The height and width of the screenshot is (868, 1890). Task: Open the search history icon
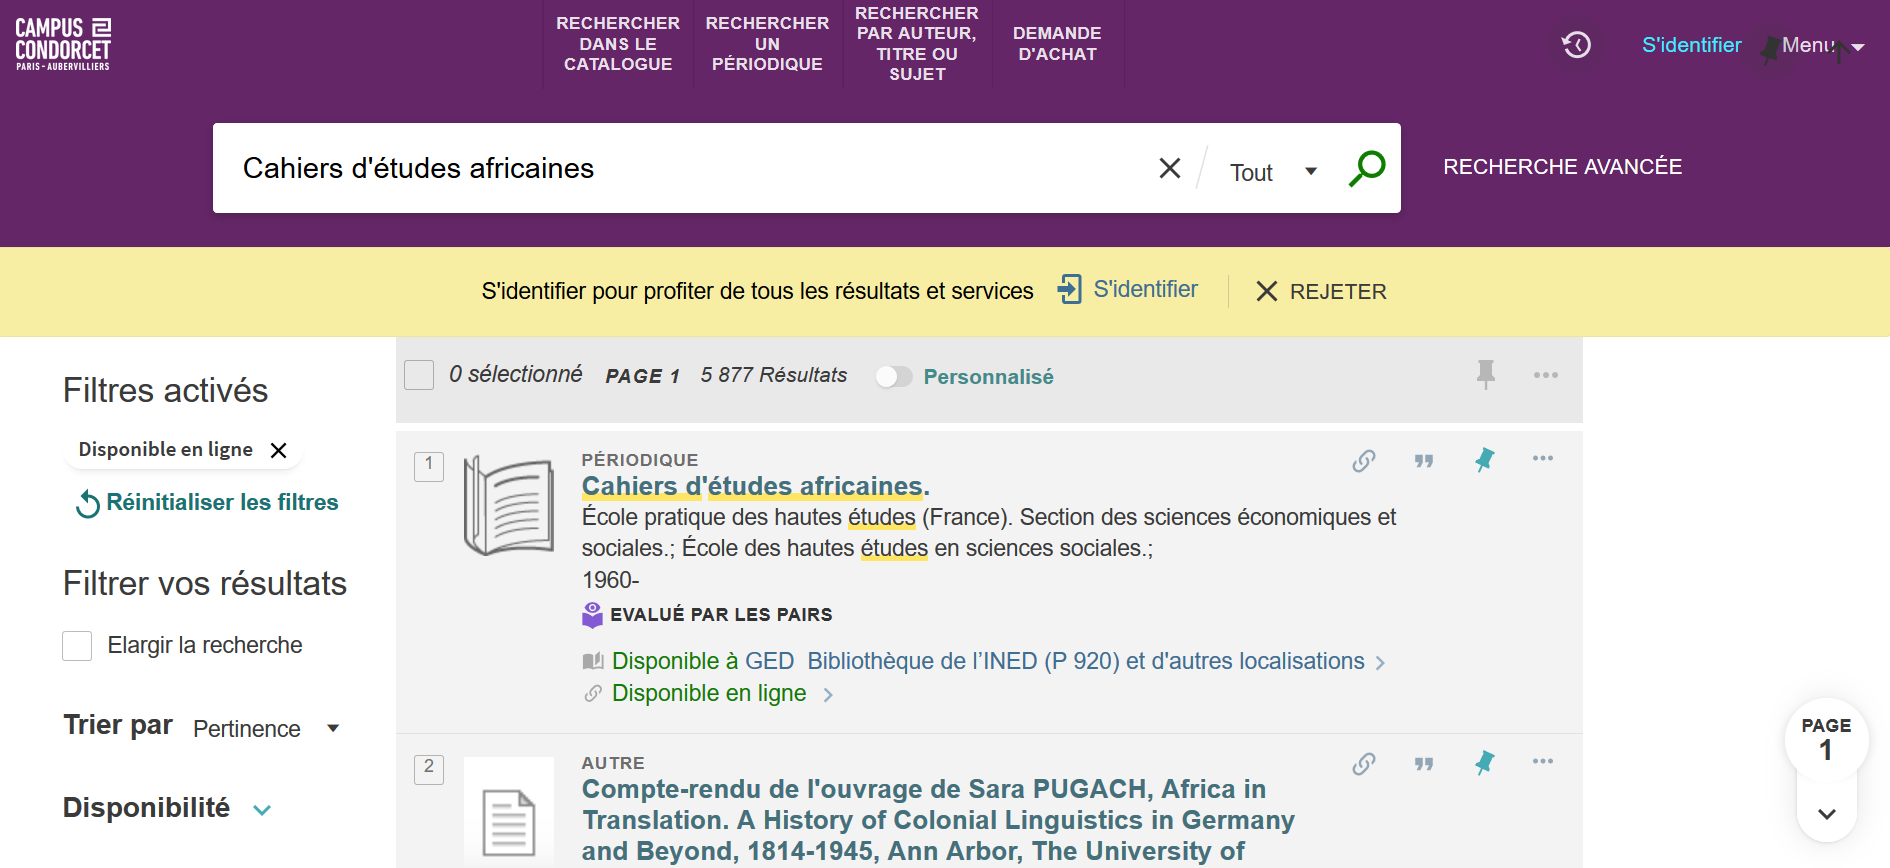pos(1577,45)
